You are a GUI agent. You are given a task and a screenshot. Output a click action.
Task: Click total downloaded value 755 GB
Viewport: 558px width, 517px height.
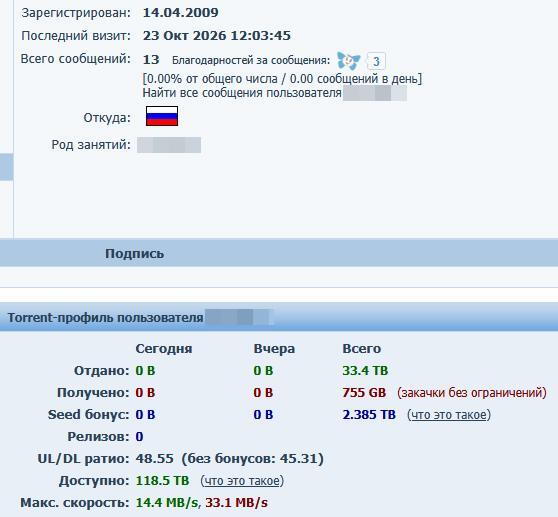point(364,393)
